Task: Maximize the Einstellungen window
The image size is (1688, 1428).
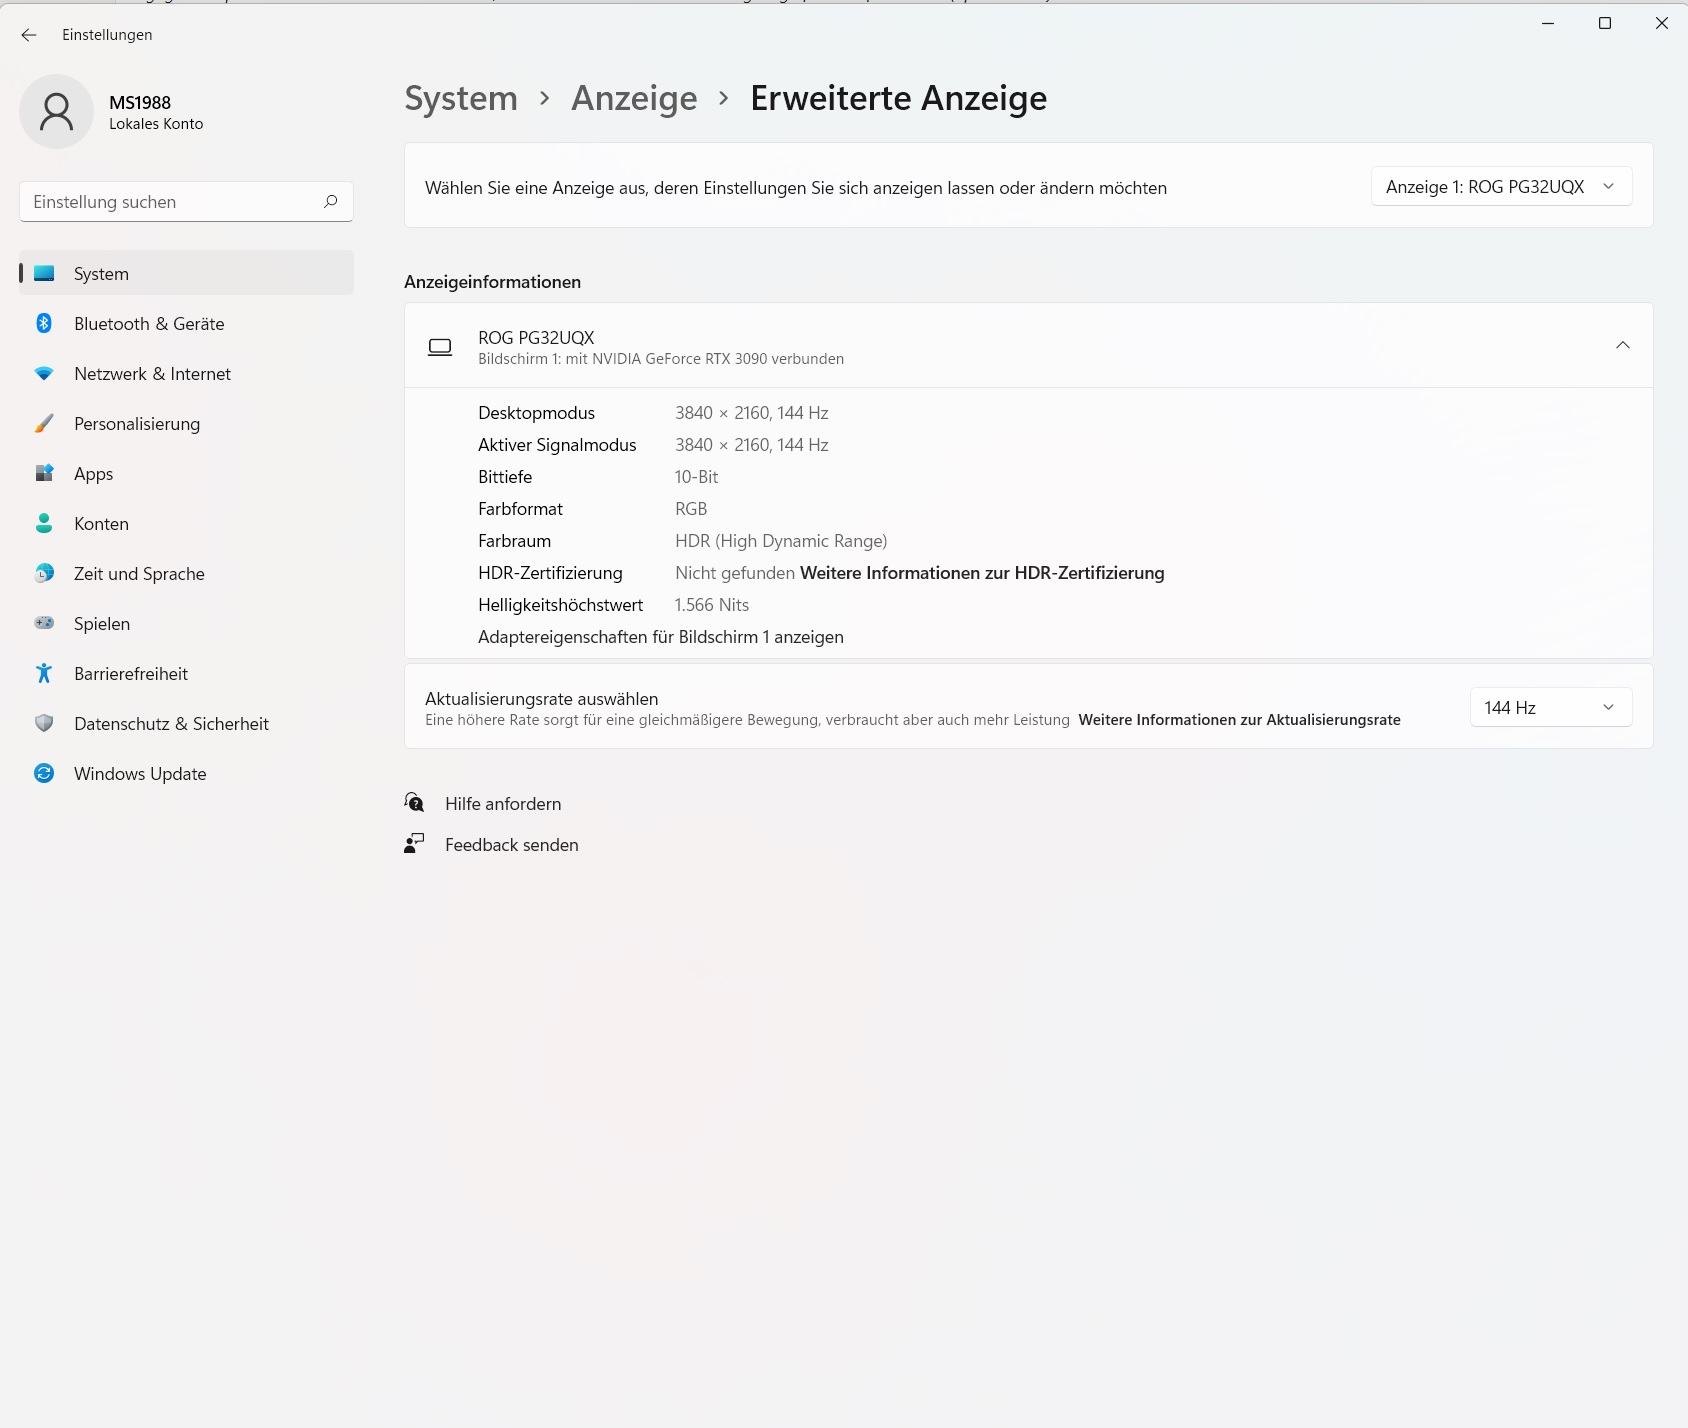Action: (1605, 23)
